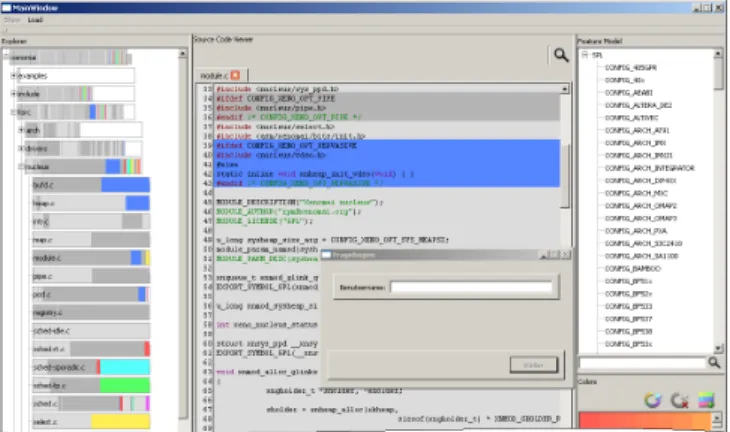Click the green coverage bar of sched-tp.c
The width and height of the screenshot is (730, 432).
[125, 385]
